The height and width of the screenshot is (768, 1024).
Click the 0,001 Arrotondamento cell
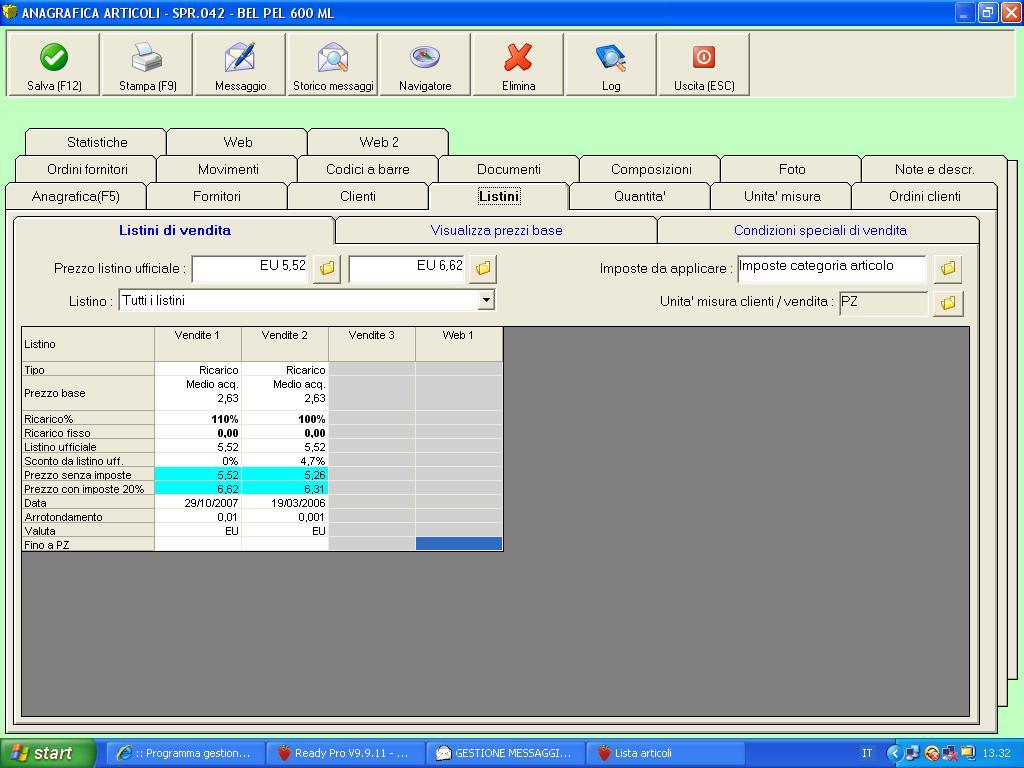[285, 517]
